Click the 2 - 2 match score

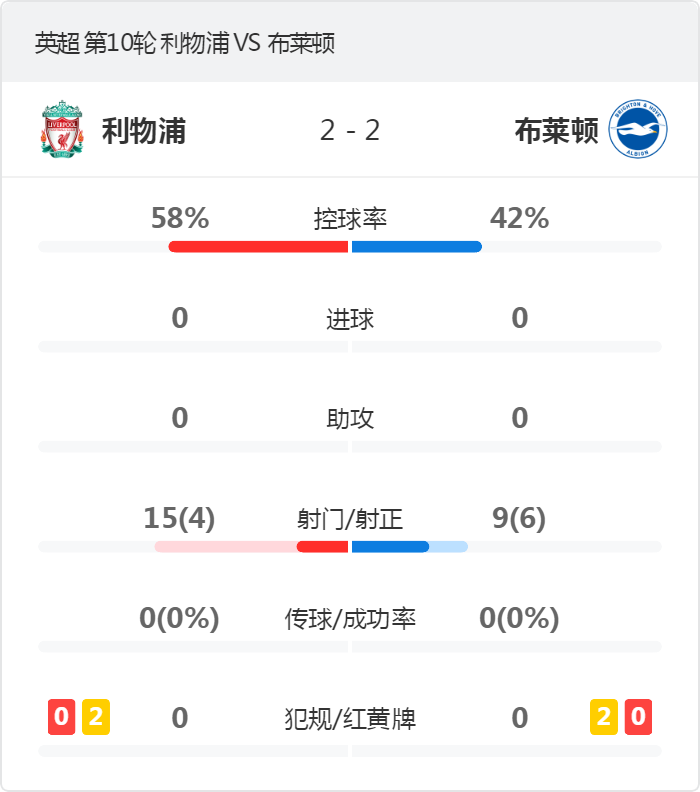click(350, 131)
